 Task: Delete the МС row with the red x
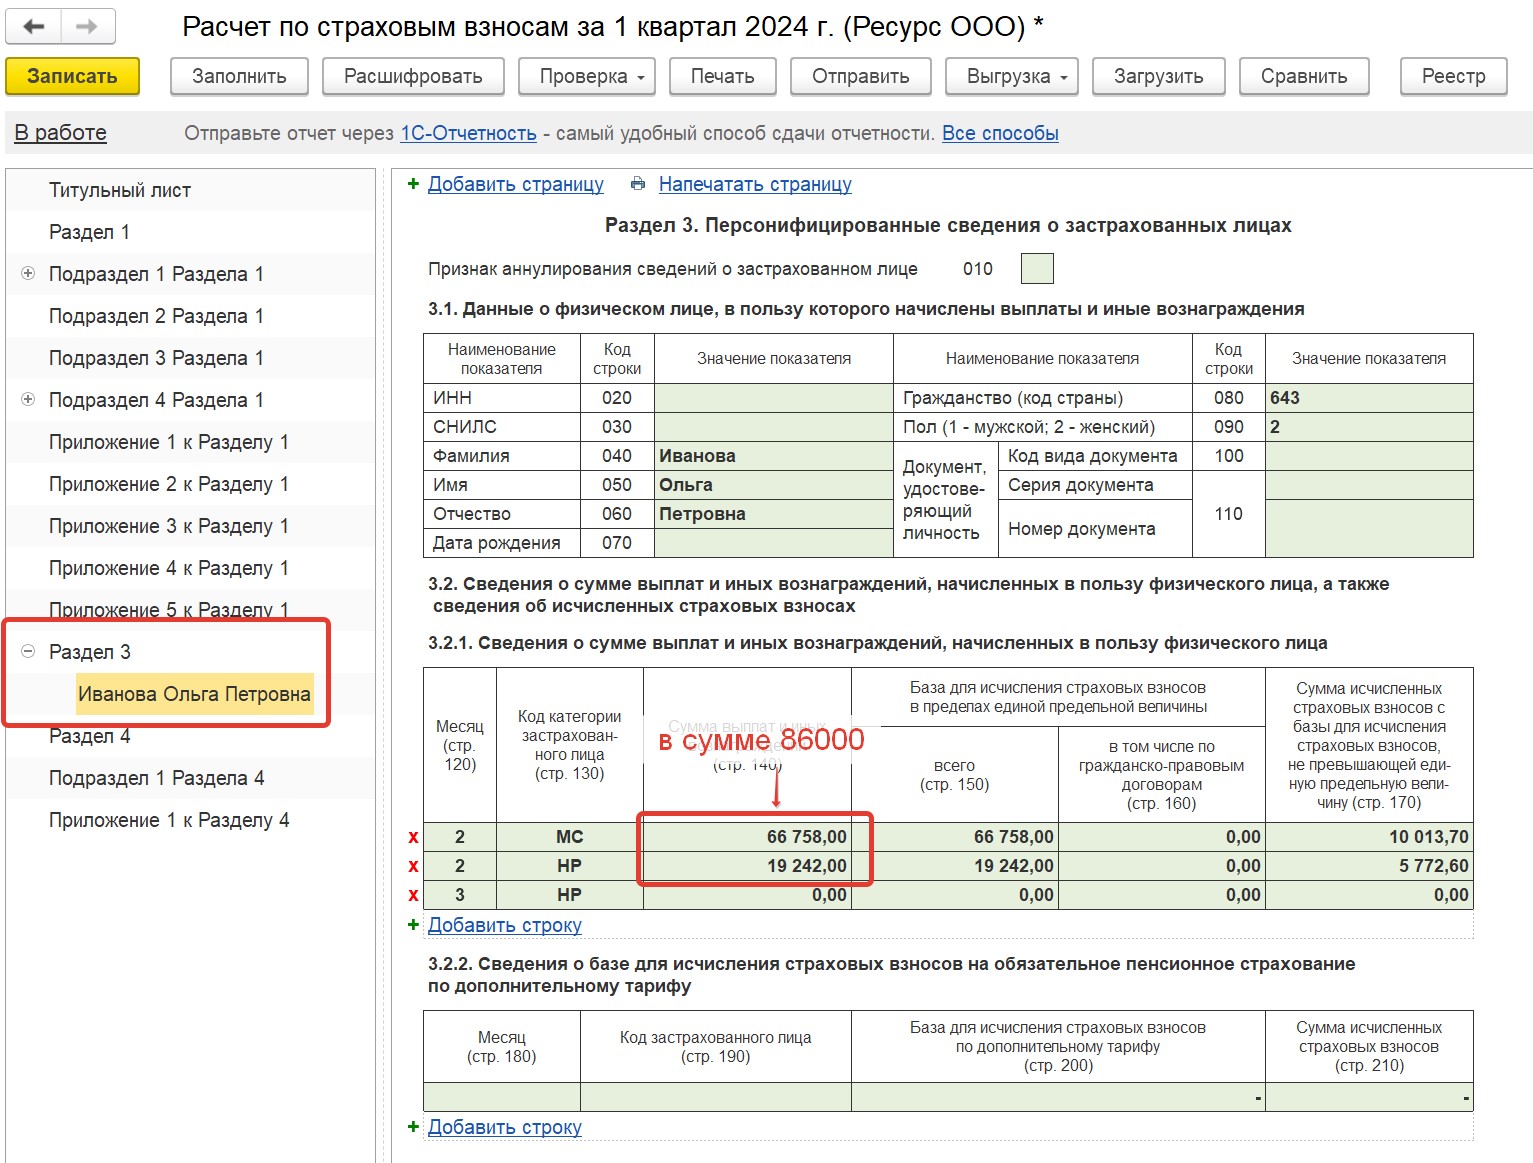413,837
